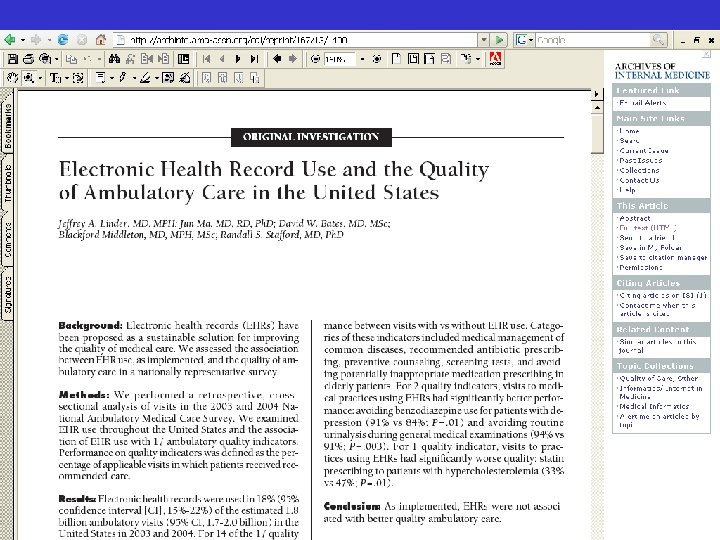Expand the Text Select tool options arrow

coord(67,78)
